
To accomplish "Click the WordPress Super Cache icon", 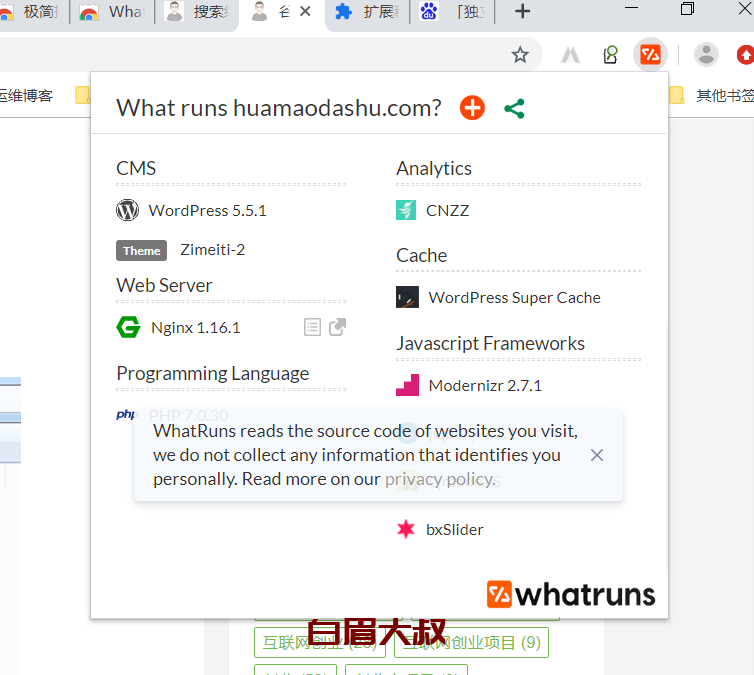I will coord(407,297).
